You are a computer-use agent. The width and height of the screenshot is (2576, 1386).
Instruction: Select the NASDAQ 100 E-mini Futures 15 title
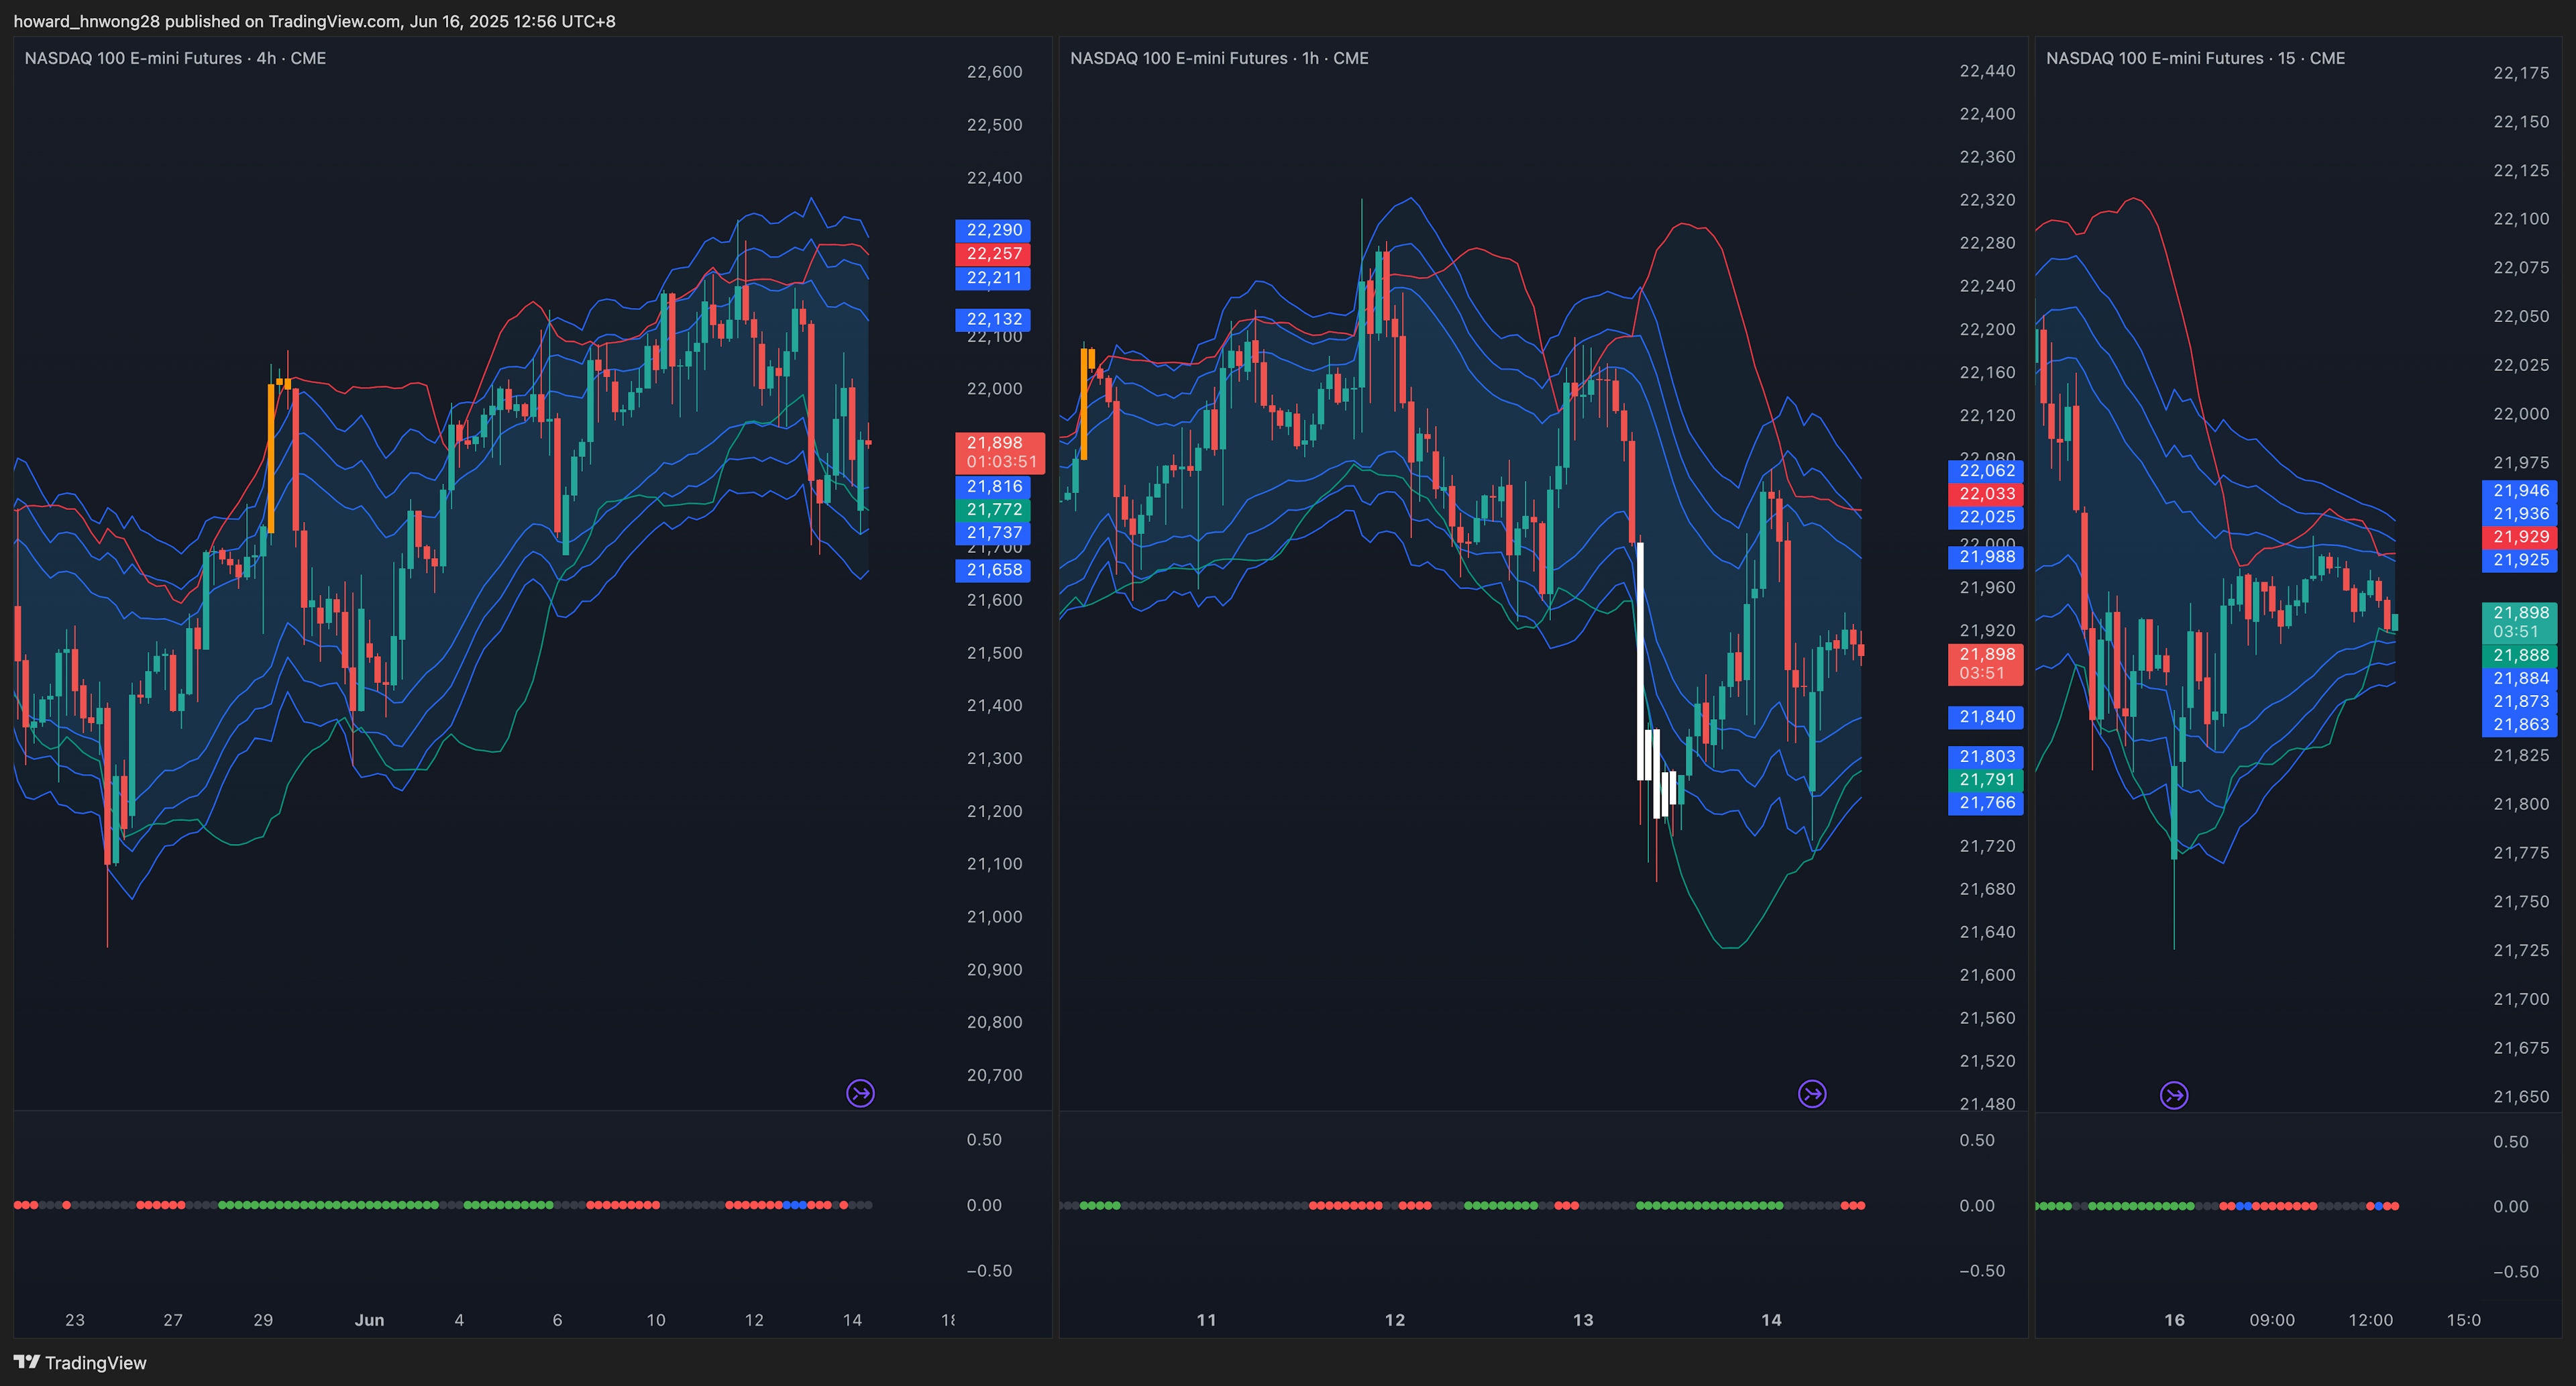(x=2195, y=58)
